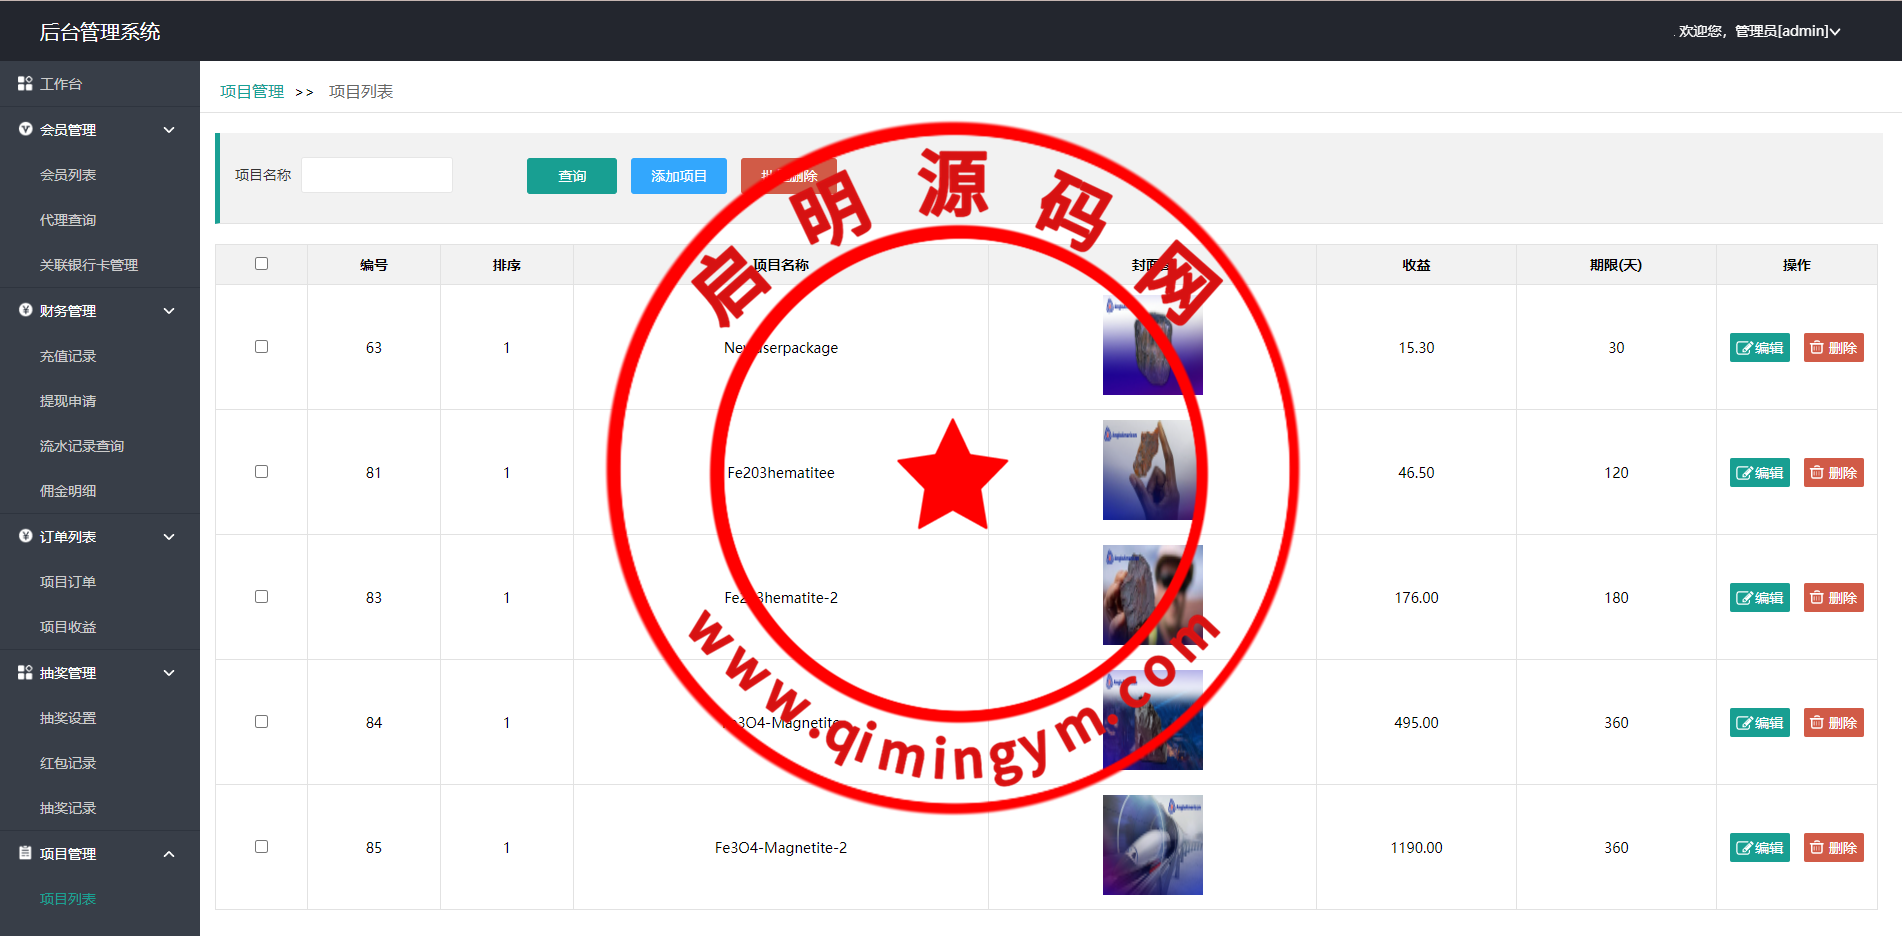Open the admin user dropdown

[x=1760, y=31]
